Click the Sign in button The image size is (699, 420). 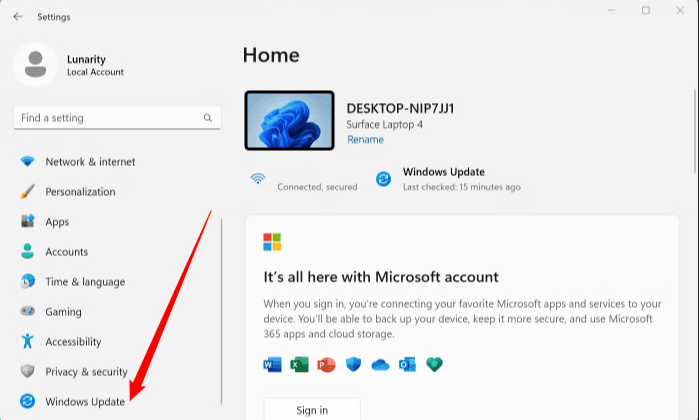pyautogui.click(x=312, y=409)
